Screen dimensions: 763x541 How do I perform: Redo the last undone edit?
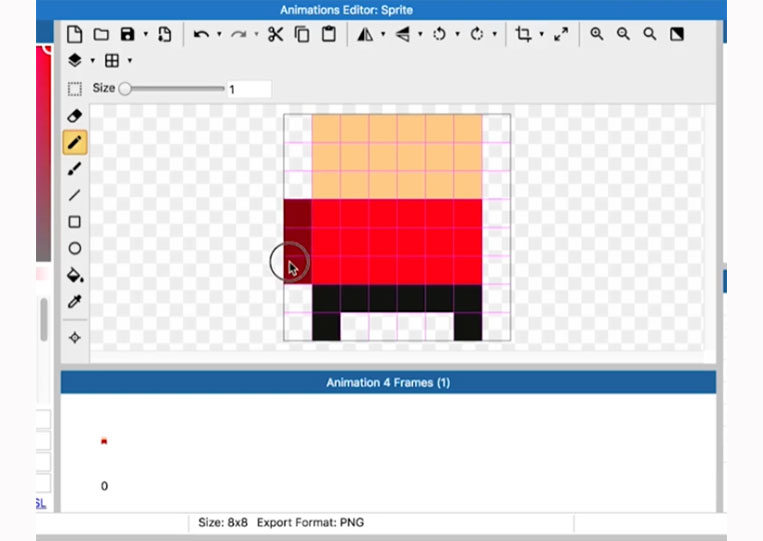click(x=238, y=35)
